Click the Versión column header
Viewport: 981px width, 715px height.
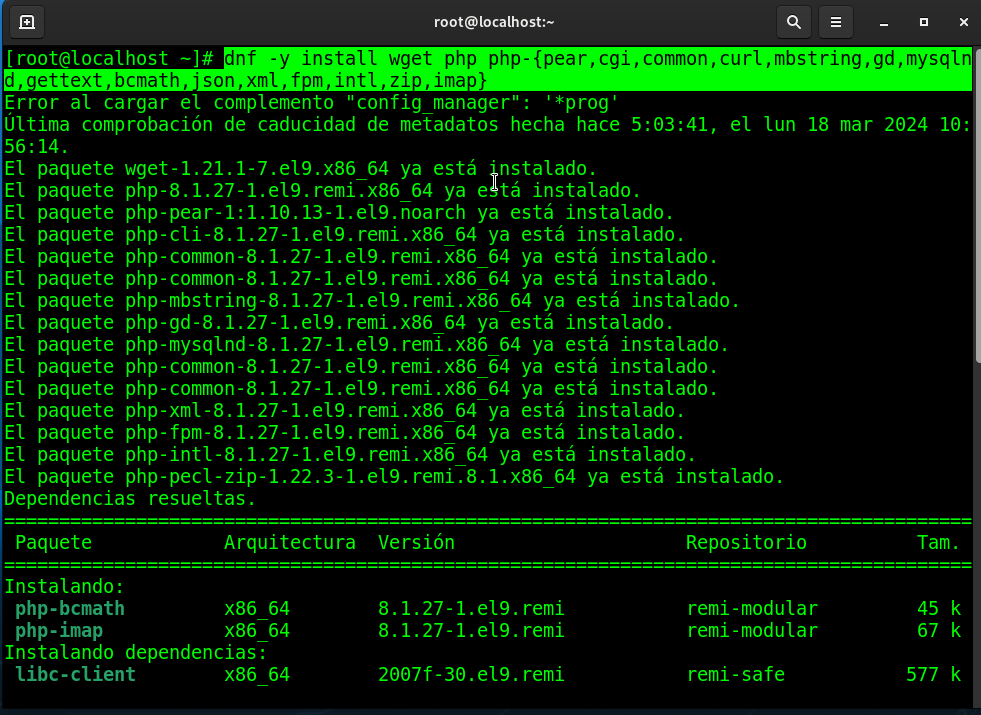pos(416,542)
